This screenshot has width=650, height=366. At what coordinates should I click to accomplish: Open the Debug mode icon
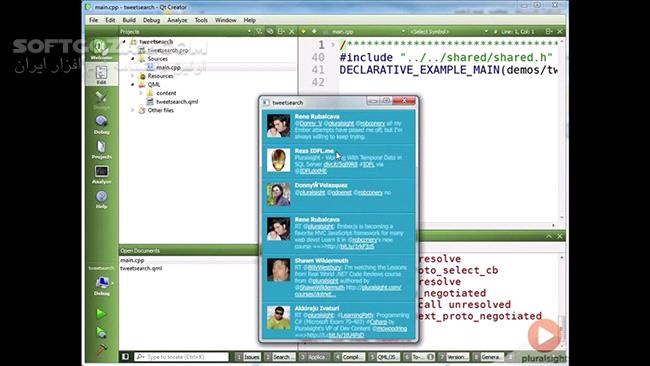click(x=101, y=124)
